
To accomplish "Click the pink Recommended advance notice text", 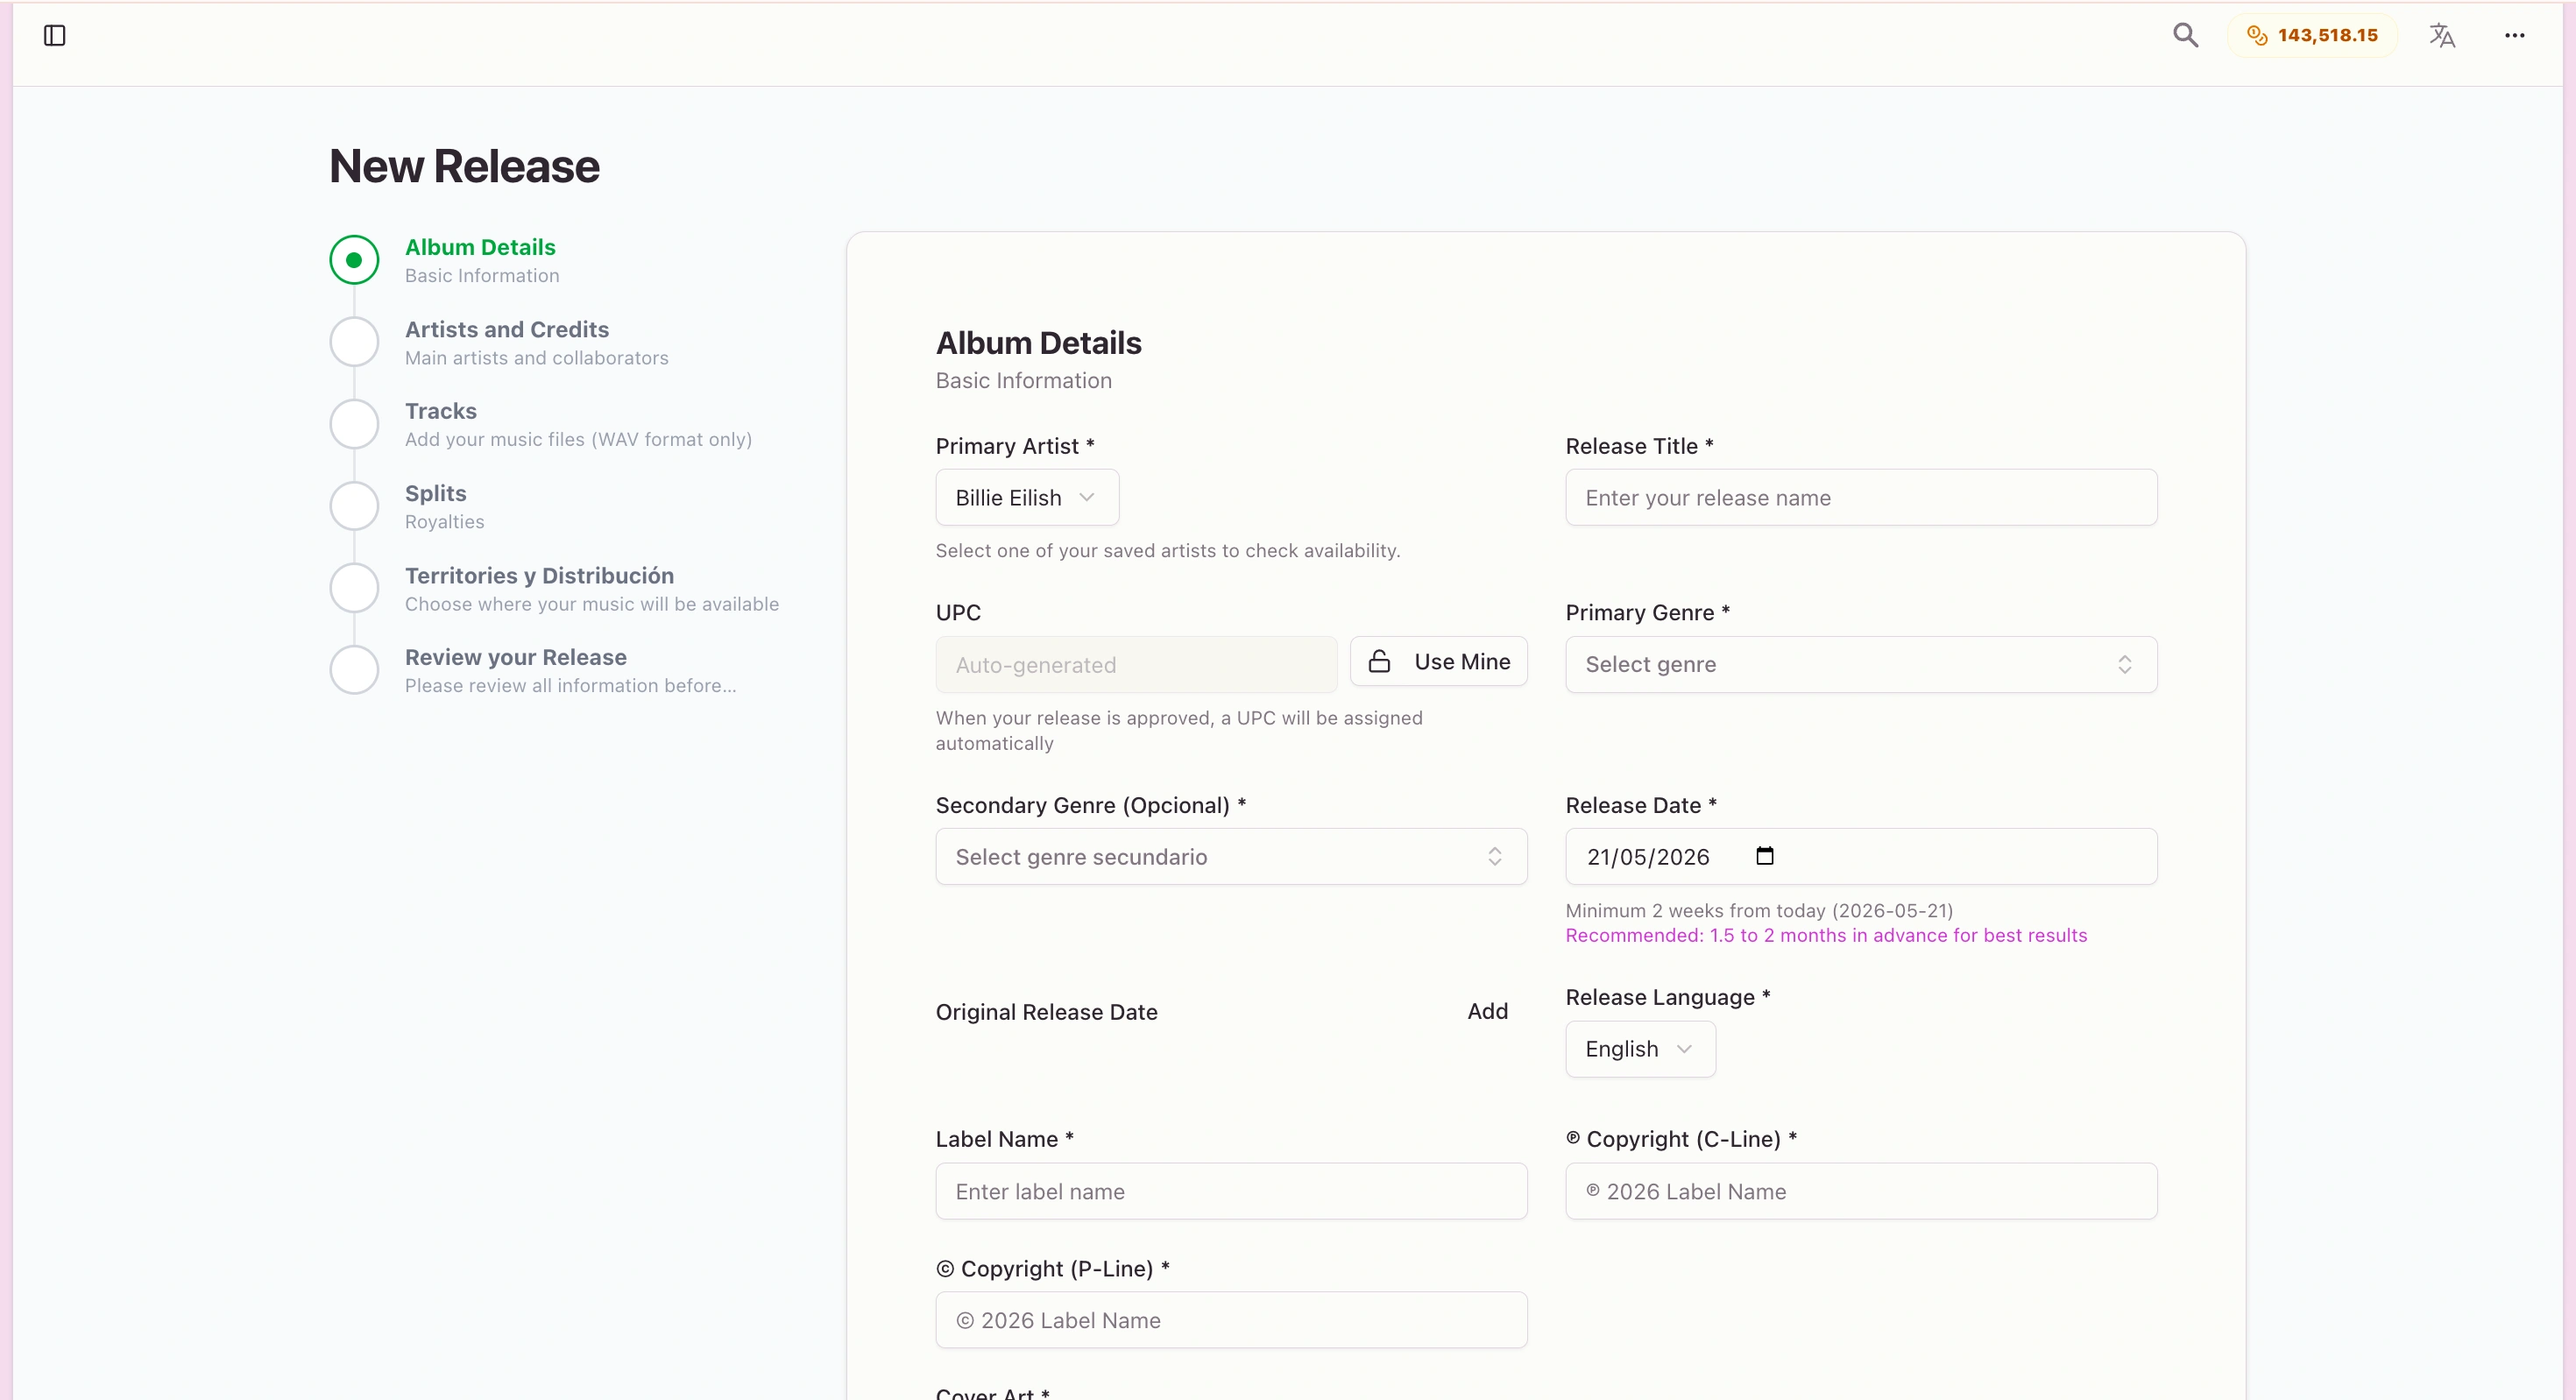I will pyautogui.click(x=1826, y=935).
